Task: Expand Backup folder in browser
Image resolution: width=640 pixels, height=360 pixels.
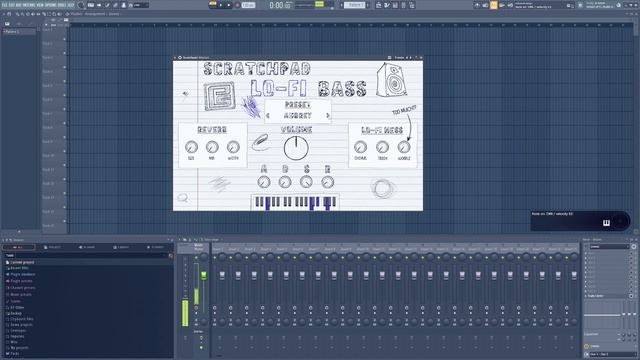Action: click(14, 313)
